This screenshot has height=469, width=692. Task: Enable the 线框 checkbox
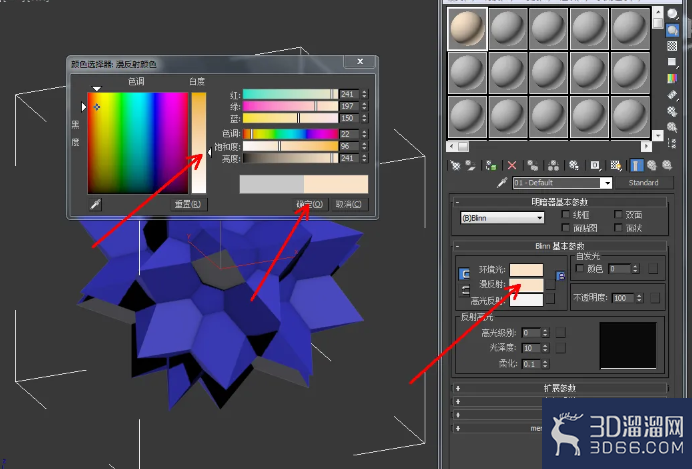tap(565, 214)
